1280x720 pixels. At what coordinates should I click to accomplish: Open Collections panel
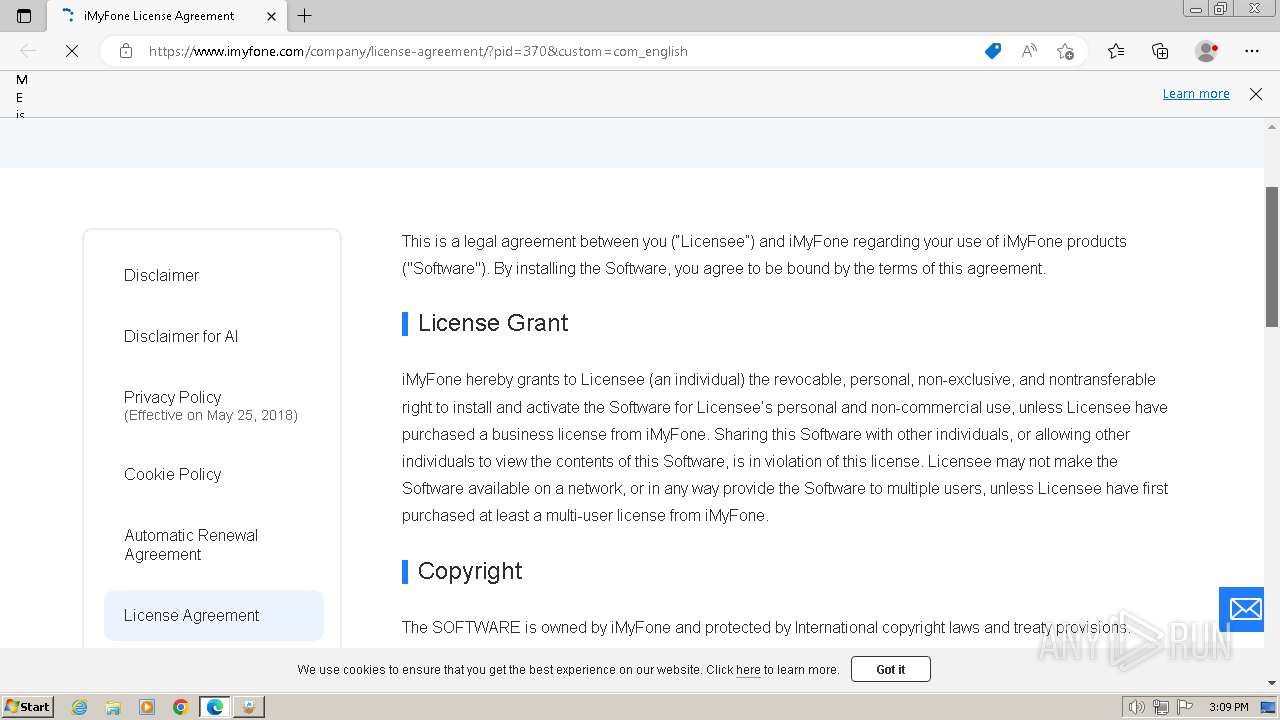[1160, 51]
